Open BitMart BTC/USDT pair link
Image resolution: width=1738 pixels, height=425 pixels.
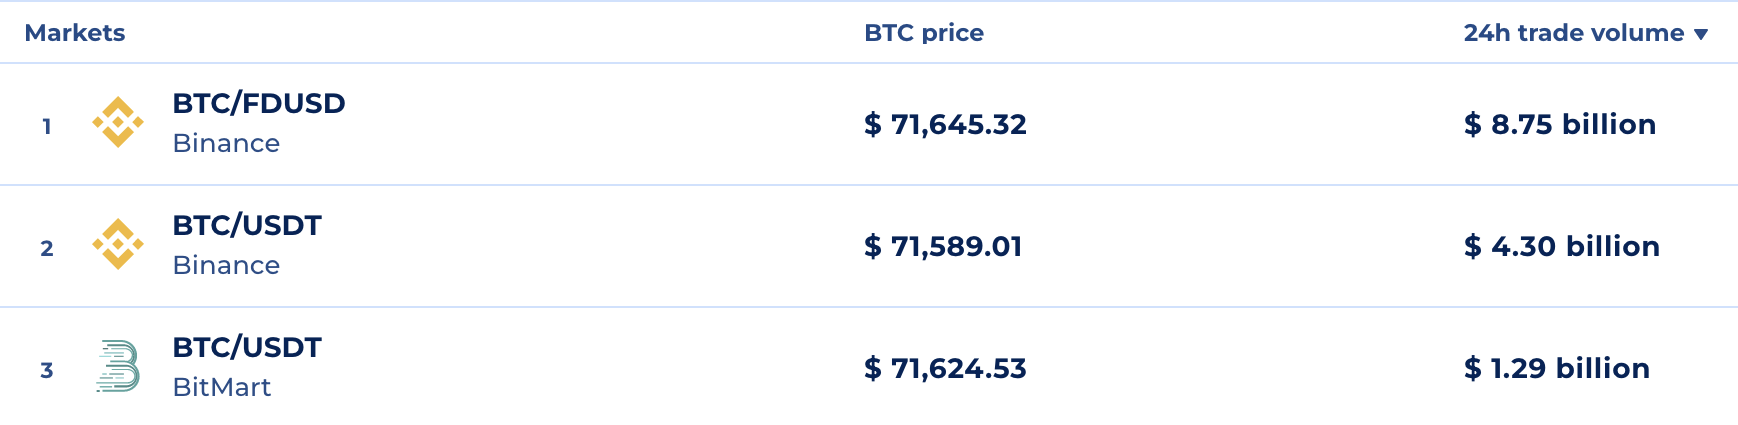[x=247, y=347]
